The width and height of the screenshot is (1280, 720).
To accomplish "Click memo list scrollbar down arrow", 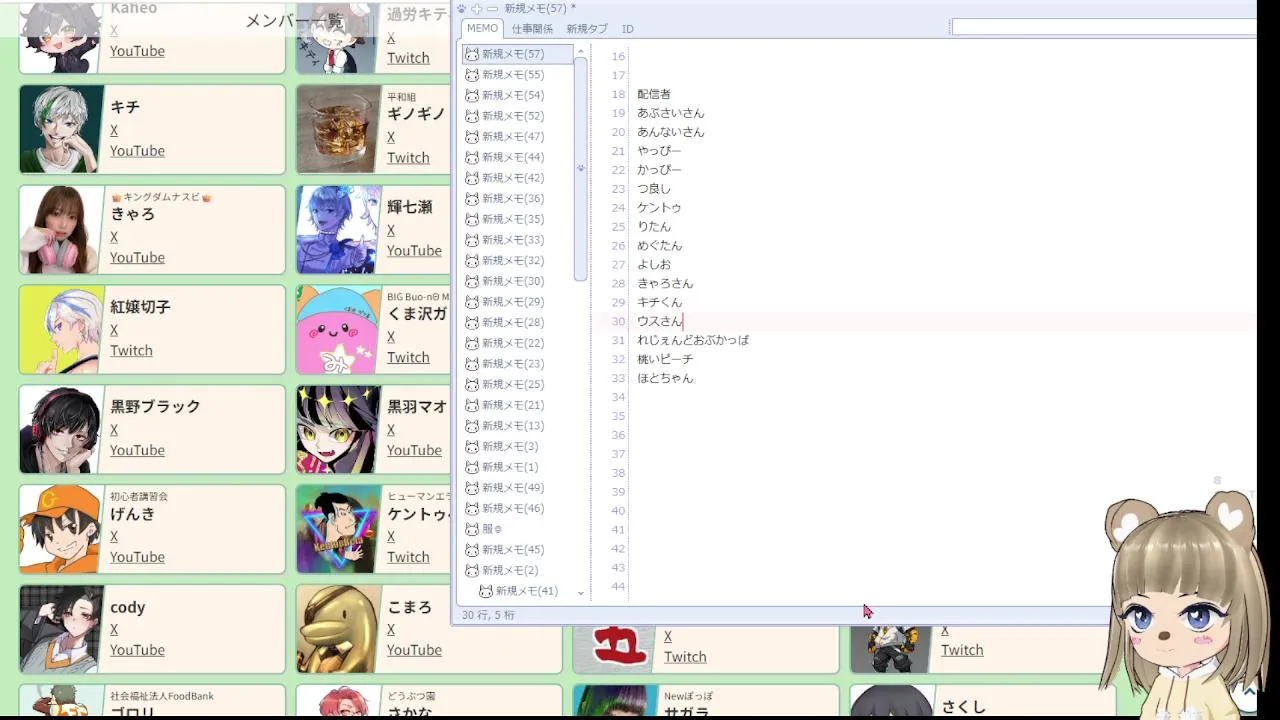I will tap(580, 593).
